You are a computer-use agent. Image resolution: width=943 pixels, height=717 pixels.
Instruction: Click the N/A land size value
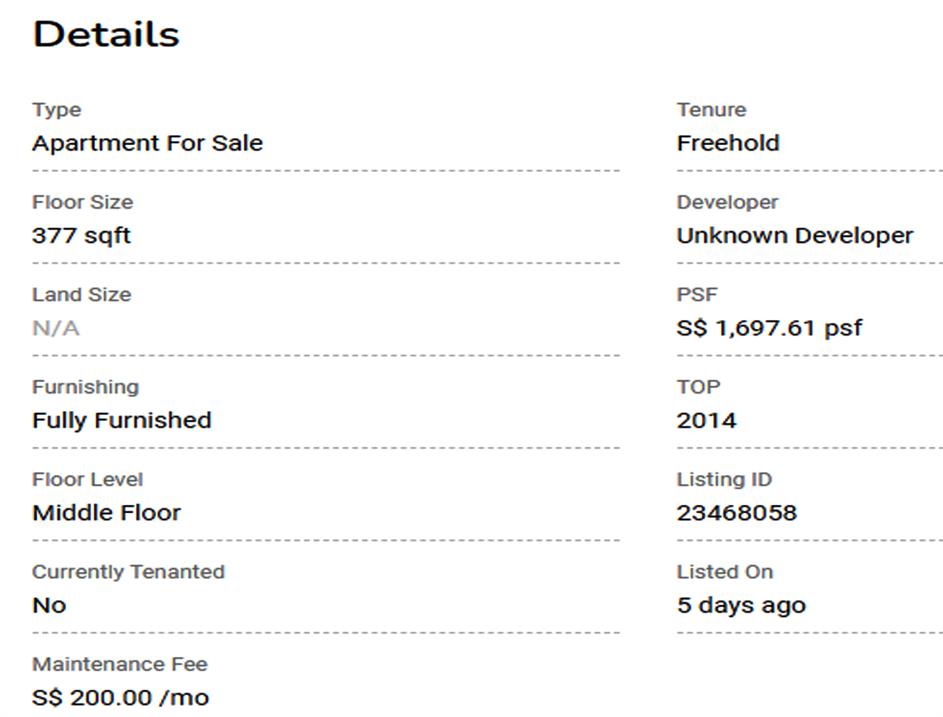tap(55, 328)
